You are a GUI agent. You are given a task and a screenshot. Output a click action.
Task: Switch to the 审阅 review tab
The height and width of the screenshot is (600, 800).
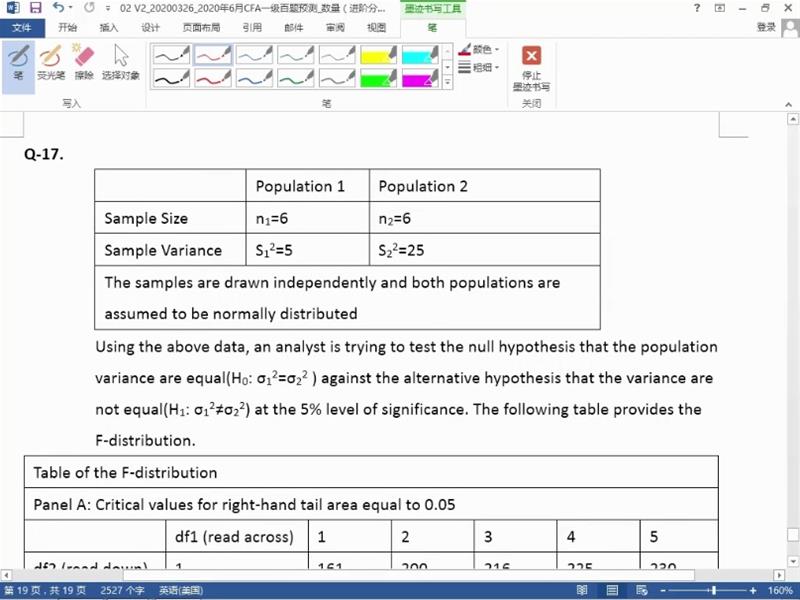click(335, 28)
